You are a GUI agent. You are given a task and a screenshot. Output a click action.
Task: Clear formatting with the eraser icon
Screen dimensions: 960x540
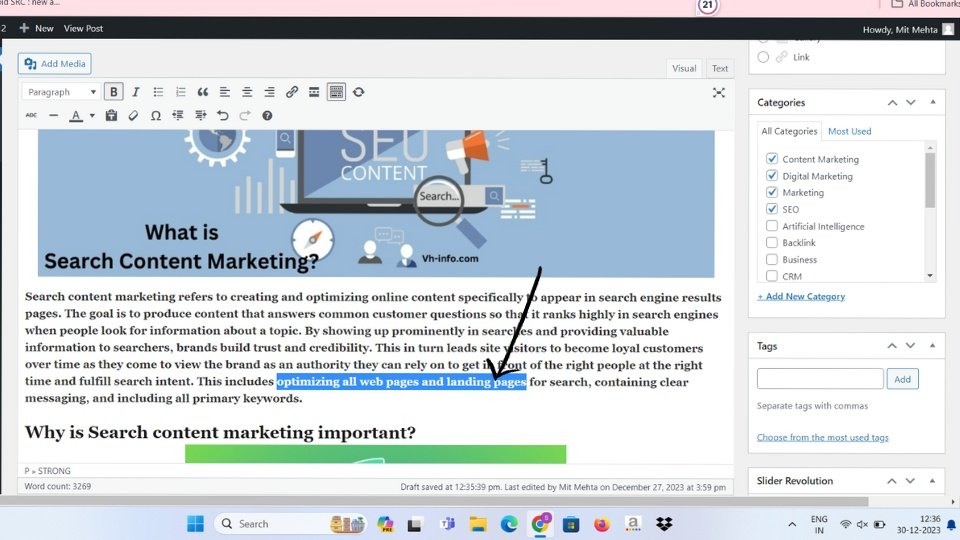click(133, 115)
